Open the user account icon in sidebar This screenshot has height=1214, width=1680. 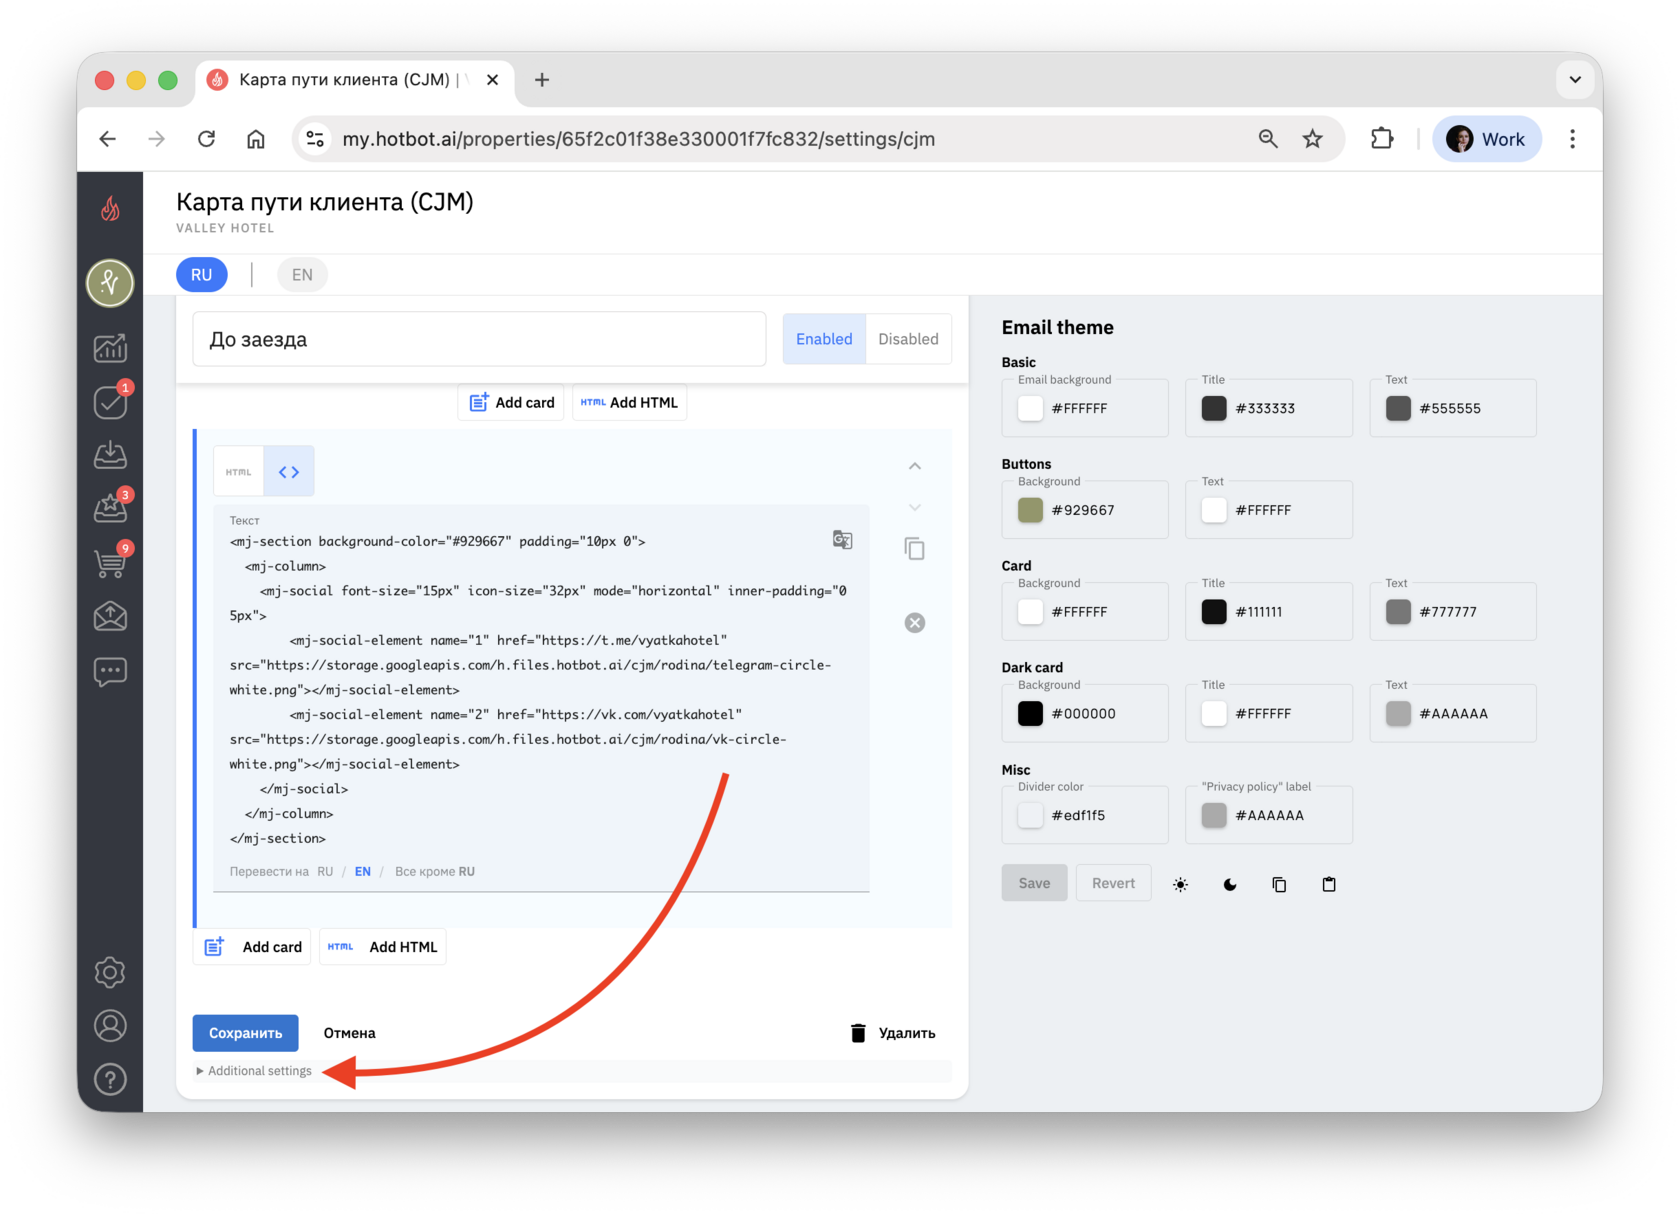tap(110, 1026)
